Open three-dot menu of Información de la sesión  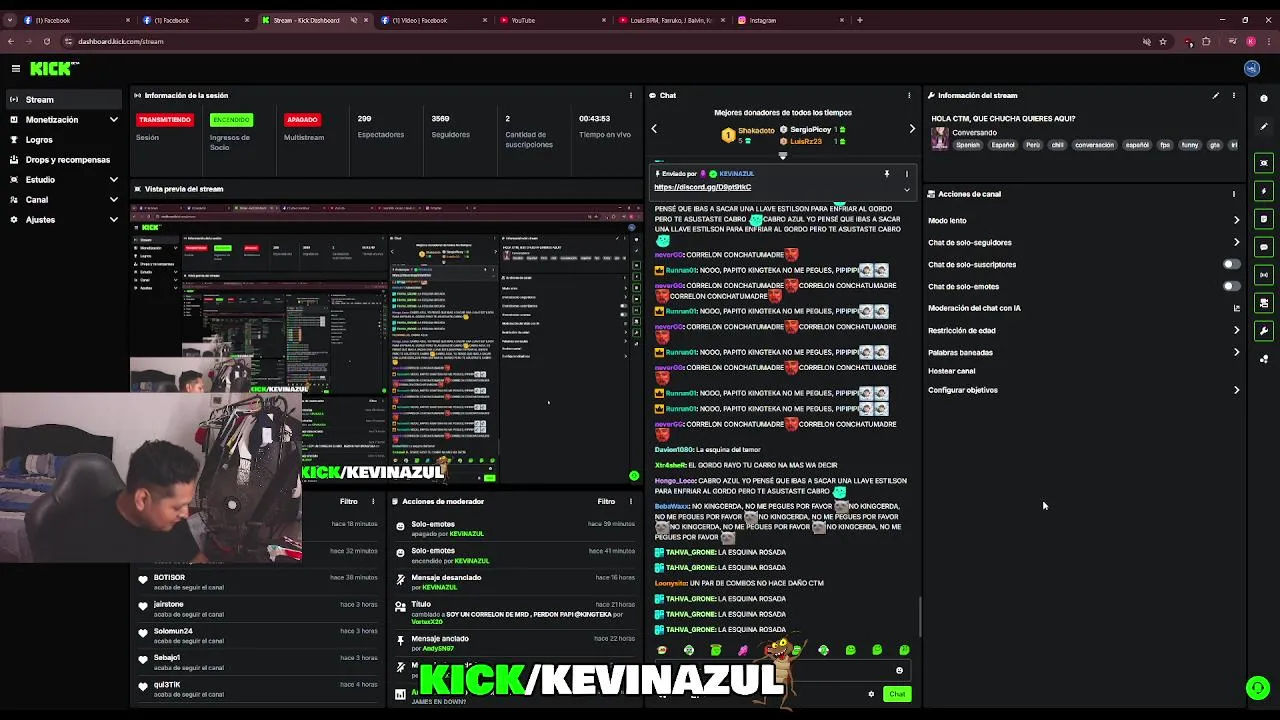tap(631, 95)
